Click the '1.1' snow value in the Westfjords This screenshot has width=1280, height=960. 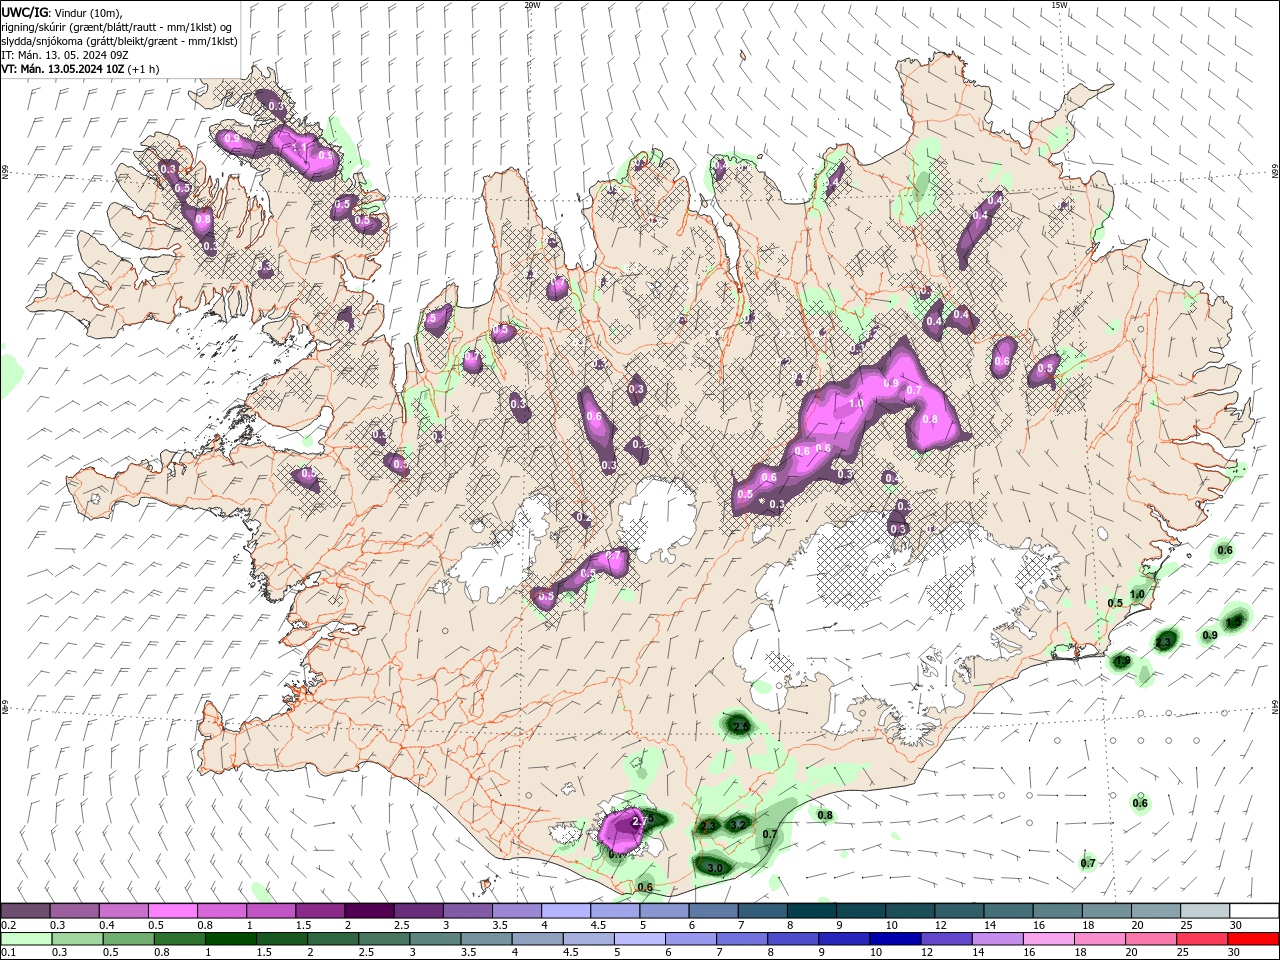pos(299,148)
